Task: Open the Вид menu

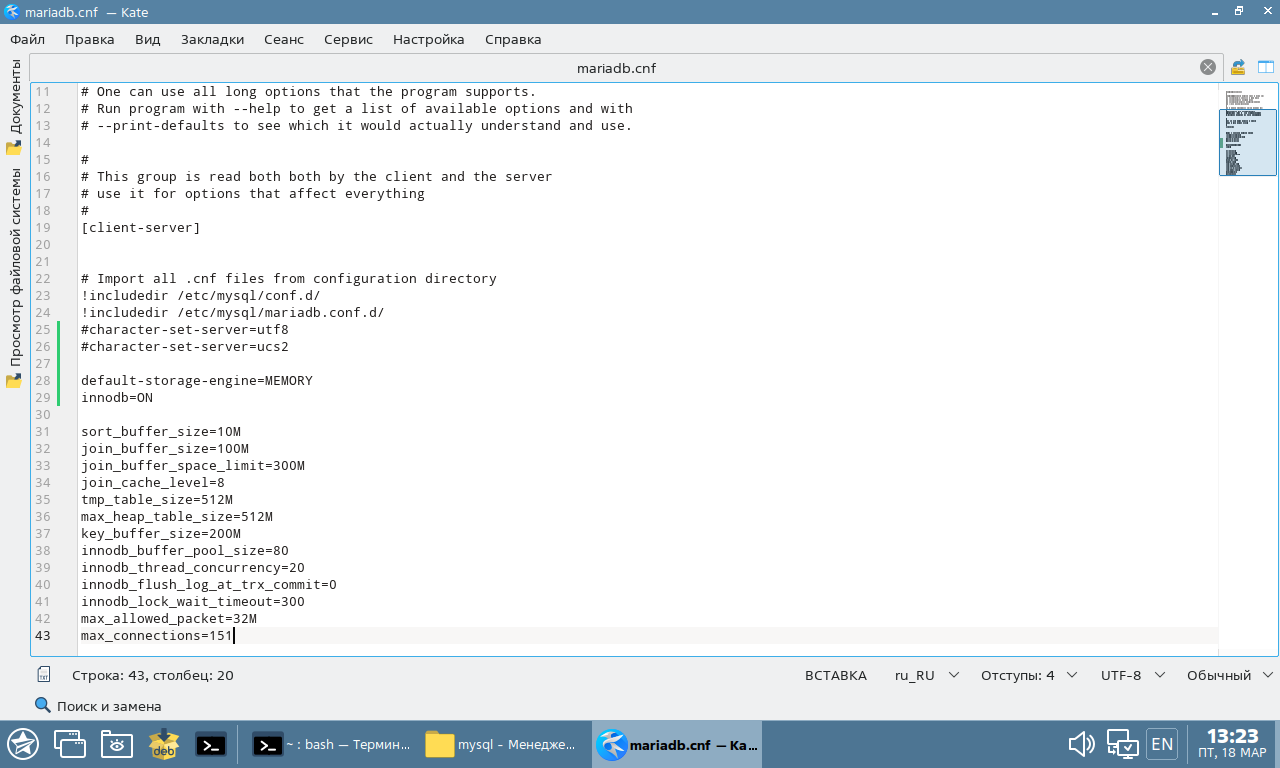Action: pyautogui.click(x=147, y=39)
